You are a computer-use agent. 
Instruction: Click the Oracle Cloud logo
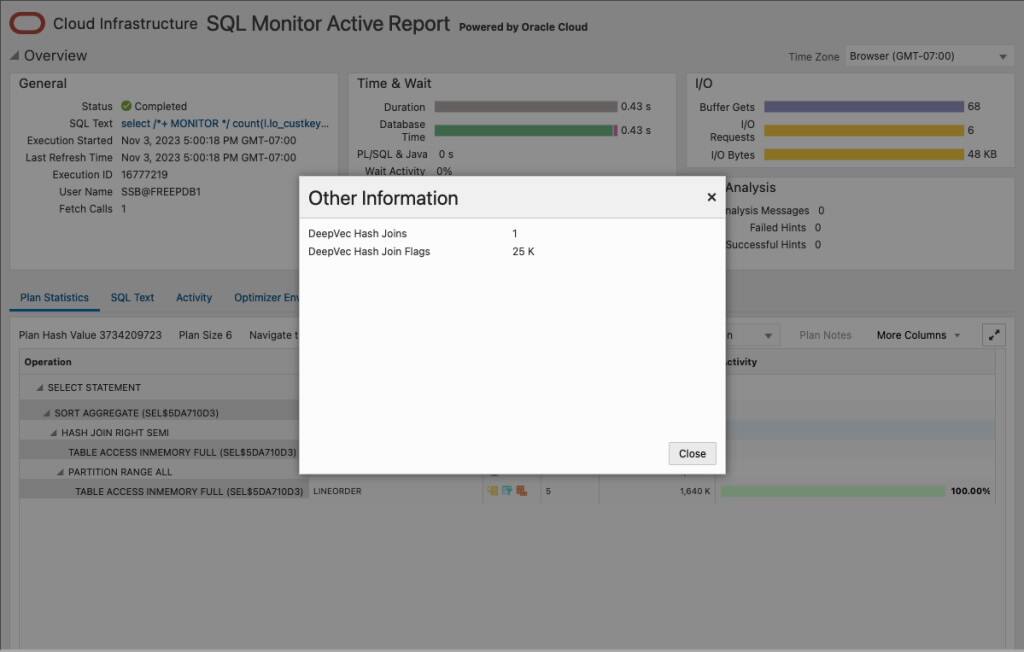click(27, 21)
